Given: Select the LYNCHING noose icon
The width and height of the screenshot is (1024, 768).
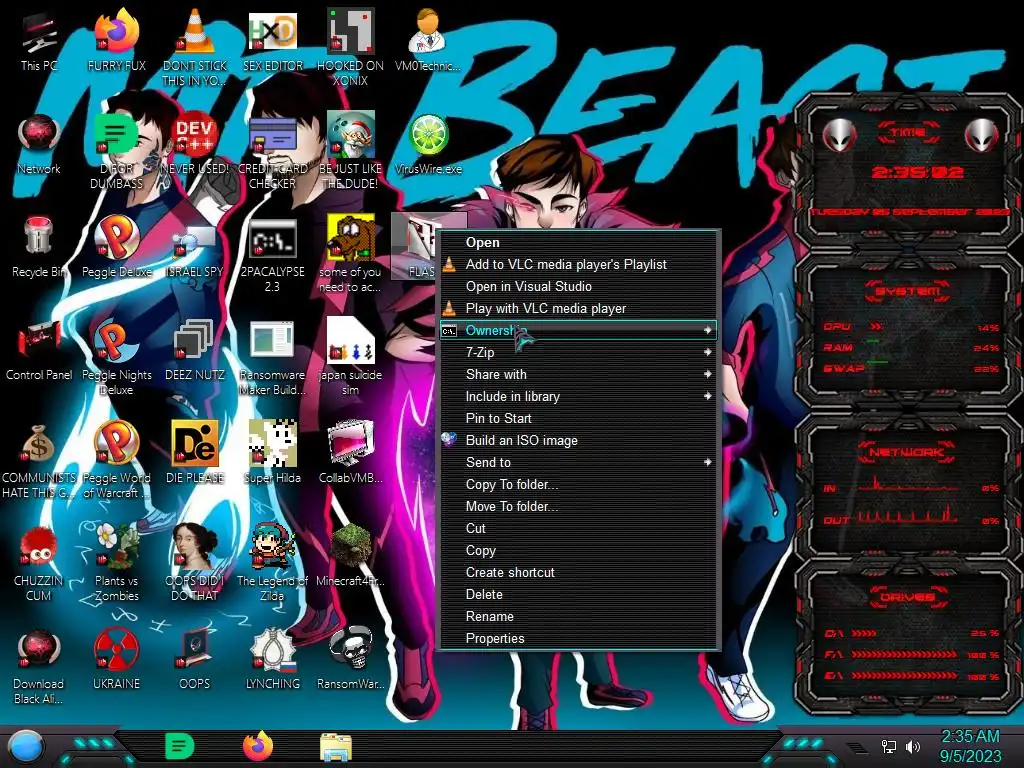Looking at the screenshot, I should coord(272,660).
